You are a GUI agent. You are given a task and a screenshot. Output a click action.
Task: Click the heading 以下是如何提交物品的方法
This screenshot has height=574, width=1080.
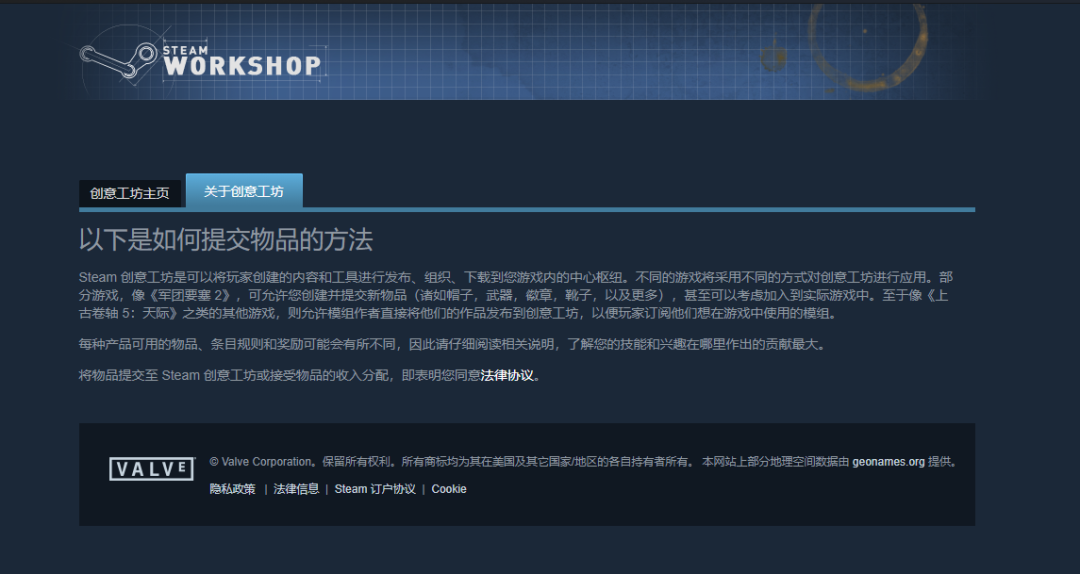click(x=226, y=240)
